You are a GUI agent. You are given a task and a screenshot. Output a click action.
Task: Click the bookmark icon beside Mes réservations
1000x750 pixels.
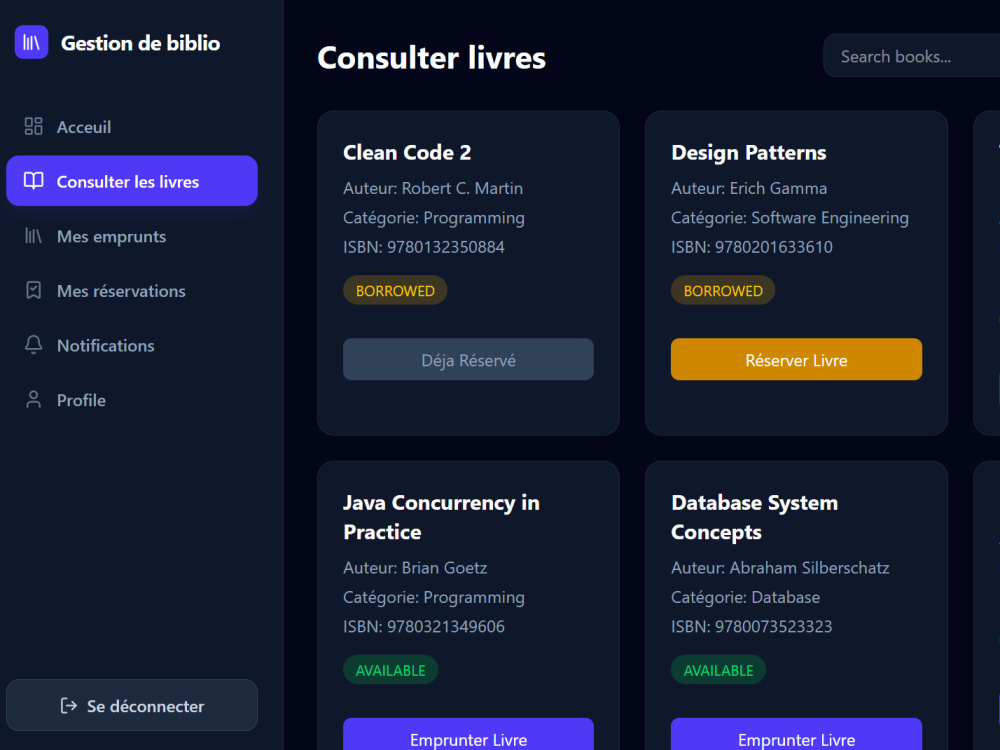click(x=33, y=291)
